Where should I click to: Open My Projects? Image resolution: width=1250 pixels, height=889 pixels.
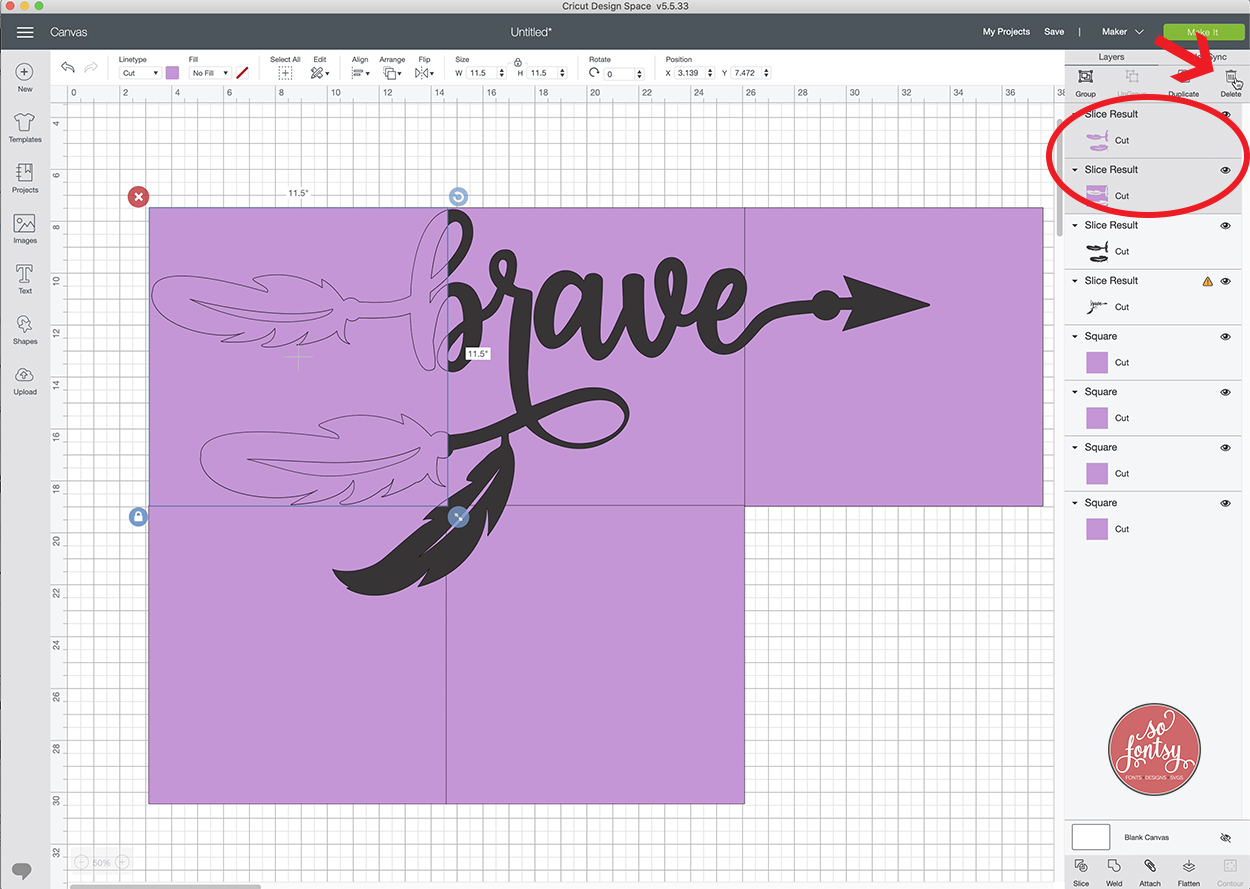tap(1006, 32)
